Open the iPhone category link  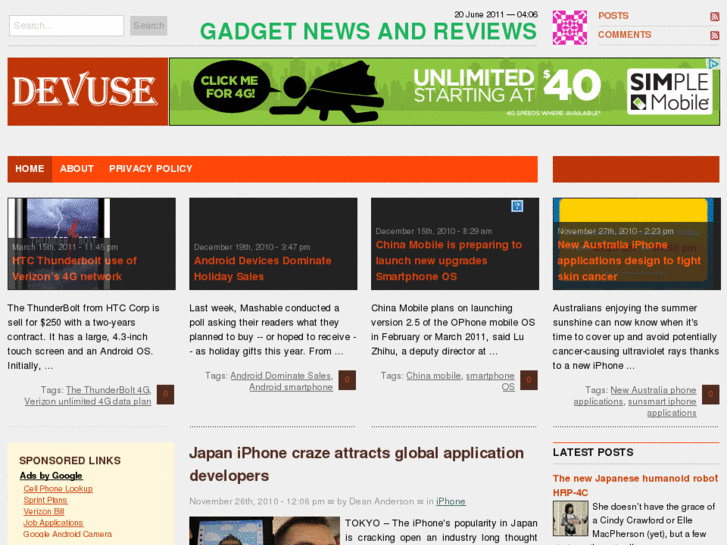point(451,501)
